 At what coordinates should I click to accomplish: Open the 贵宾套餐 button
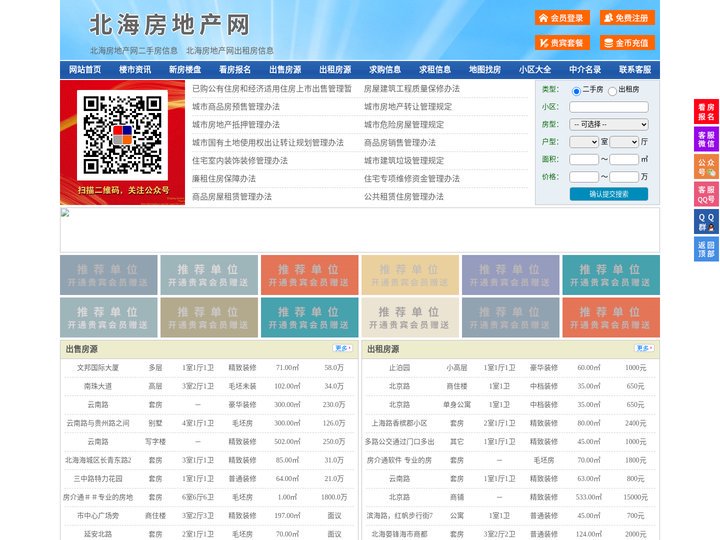562,43
